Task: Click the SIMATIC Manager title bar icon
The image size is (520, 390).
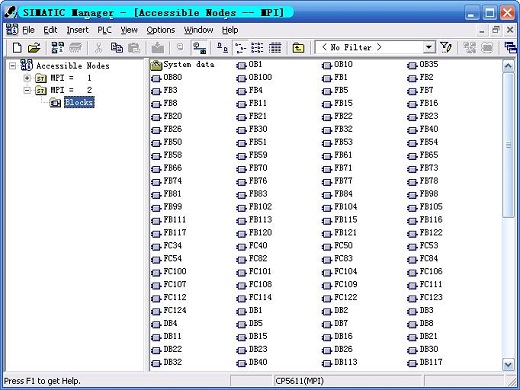Action: click(11, 12)
